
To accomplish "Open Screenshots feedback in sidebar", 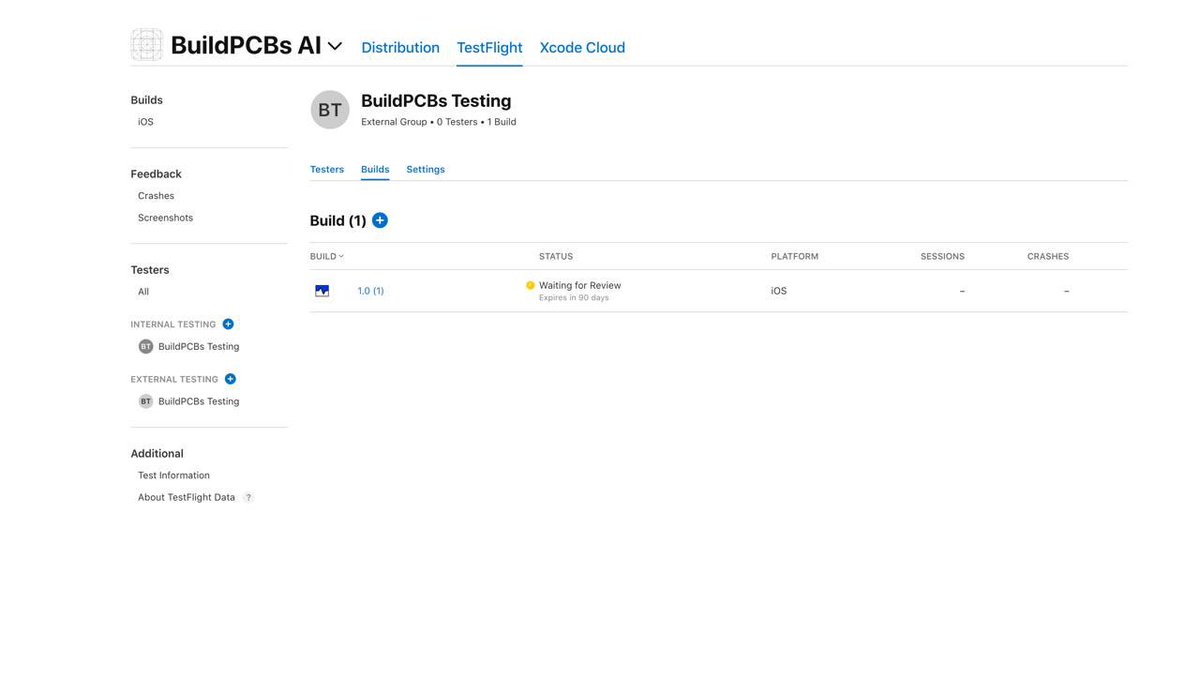I will click(x=166, y=218).
